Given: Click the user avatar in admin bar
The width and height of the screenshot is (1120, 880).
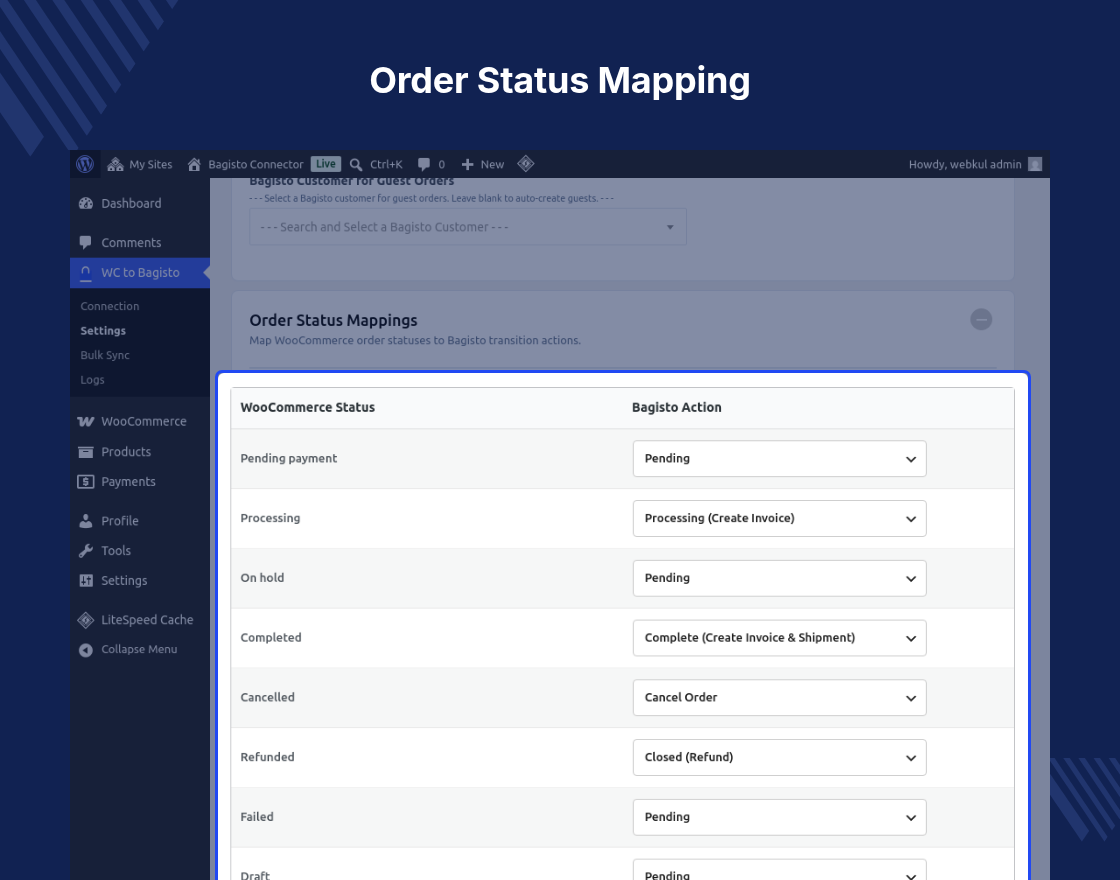Looking at the screenshot, I should coord(1034,164).
